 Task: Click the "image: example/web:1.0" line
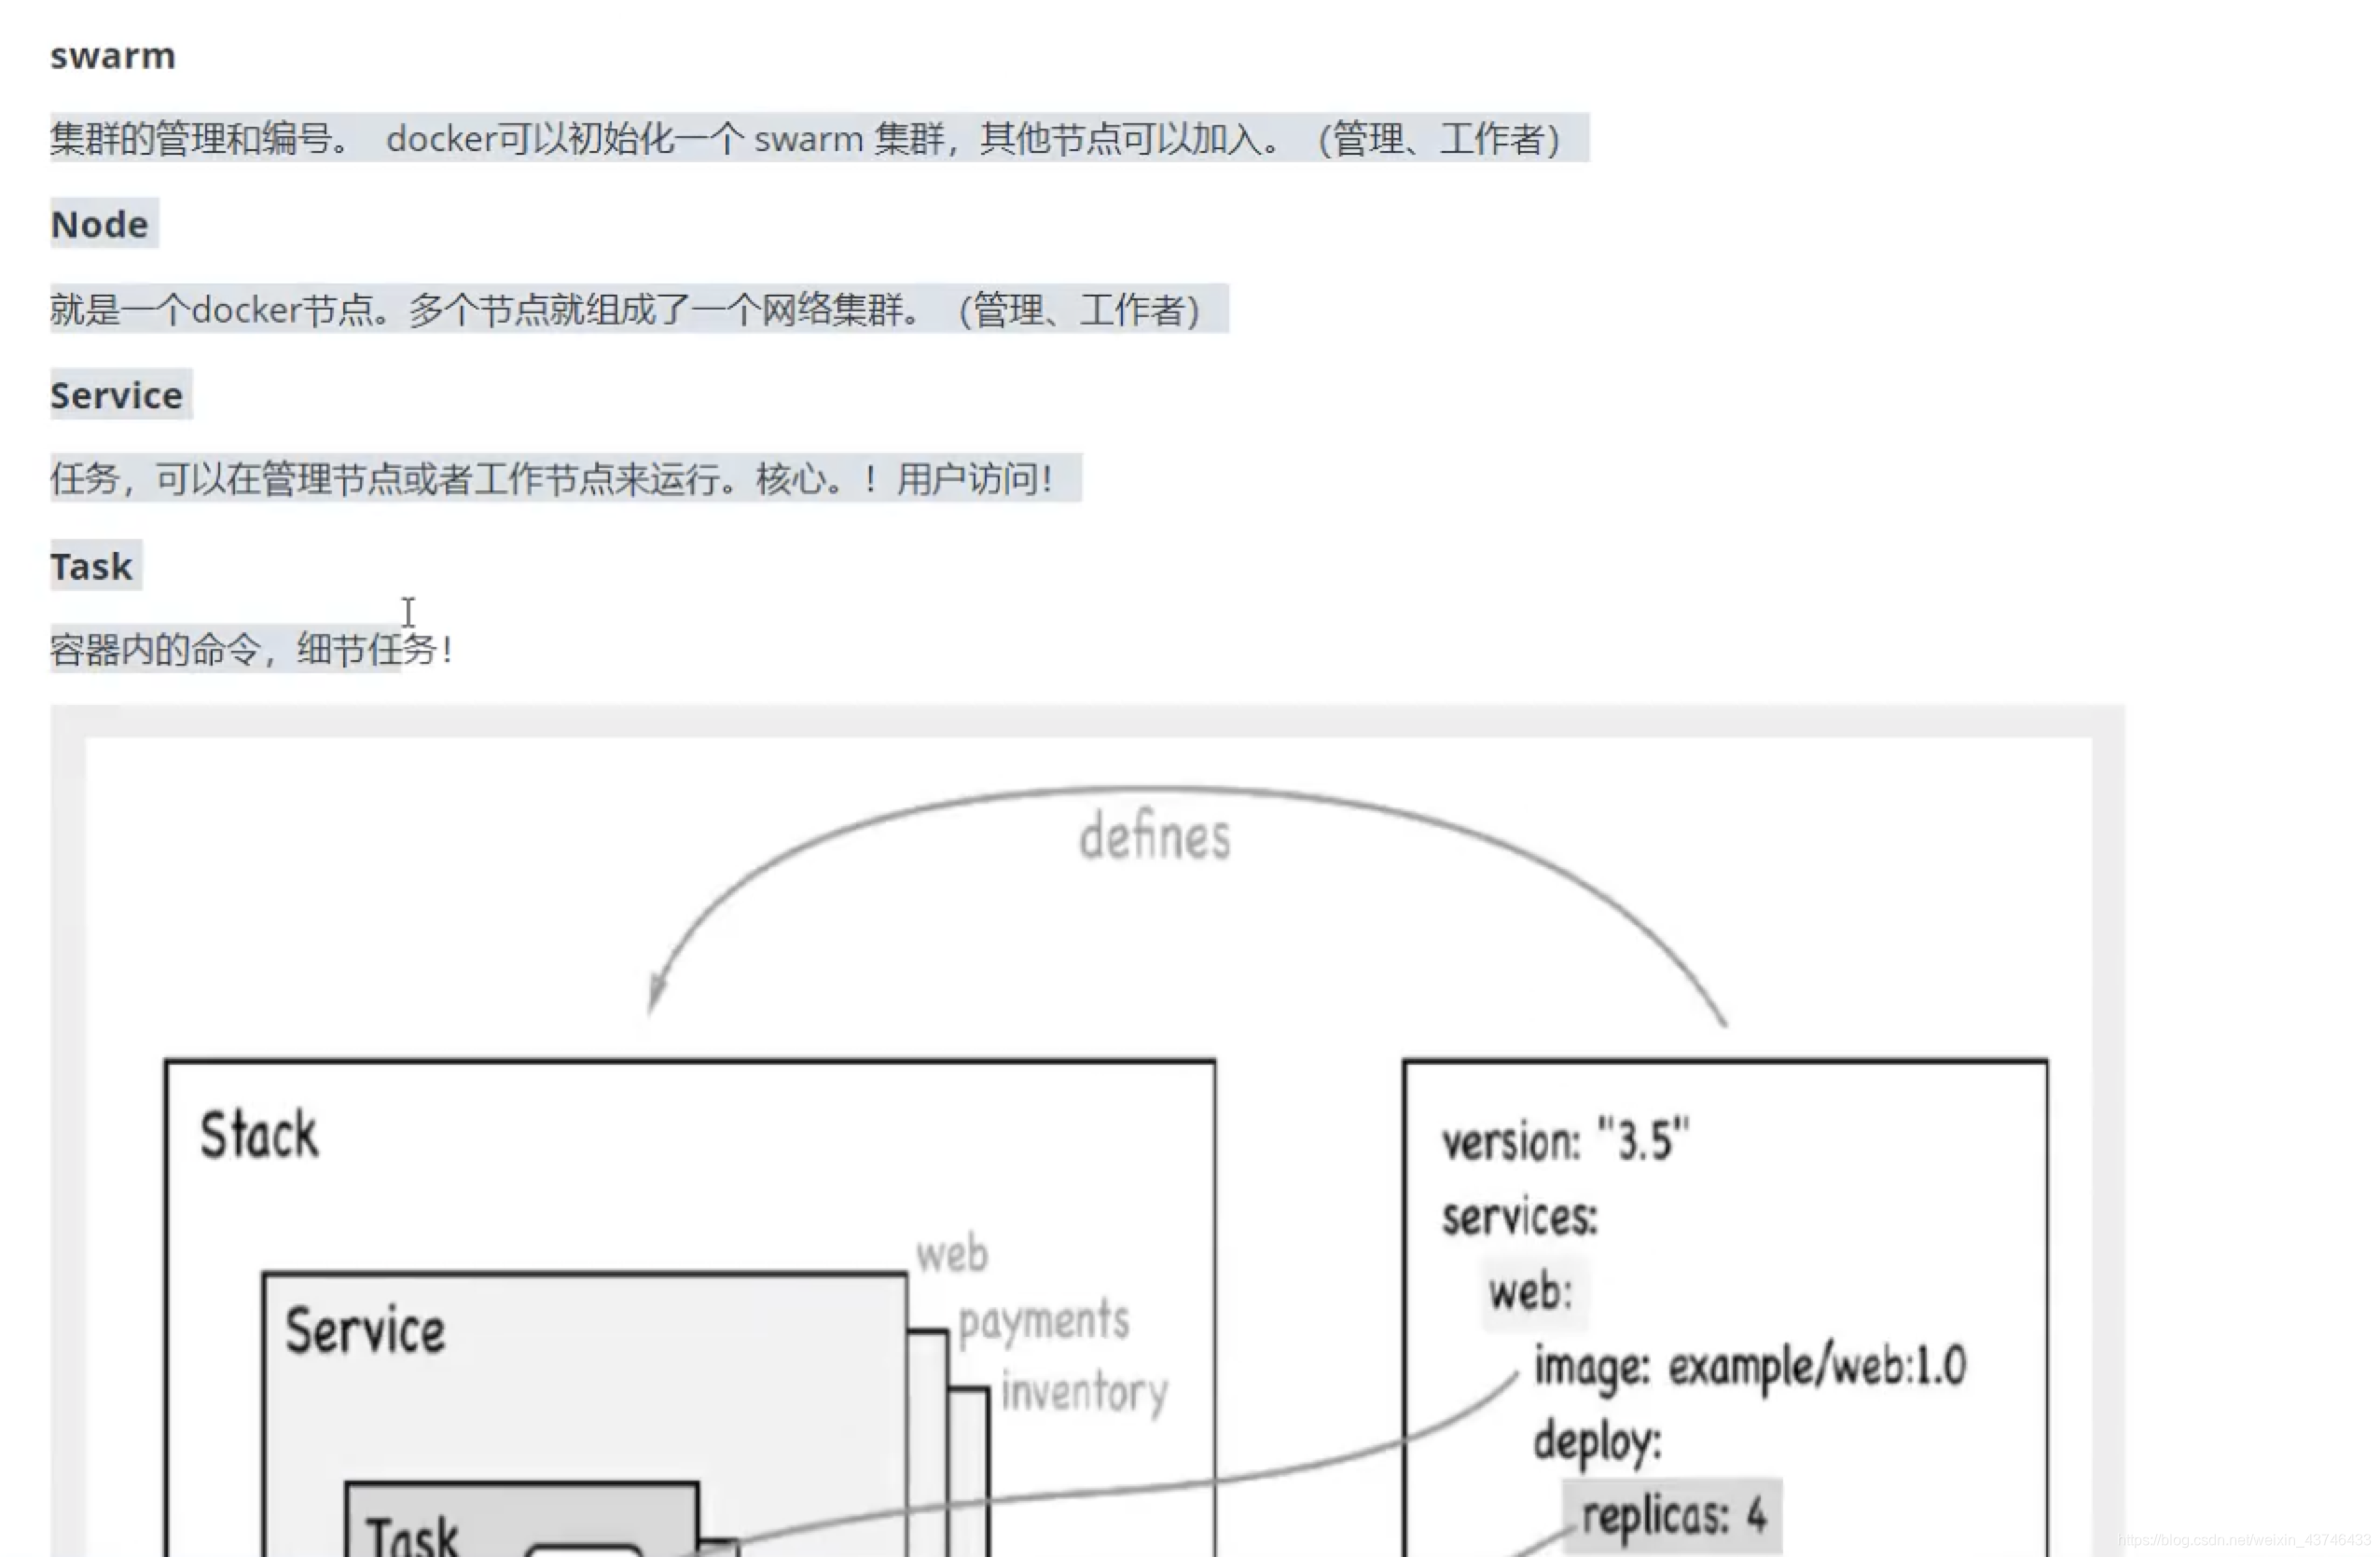pos(1750,1367)
